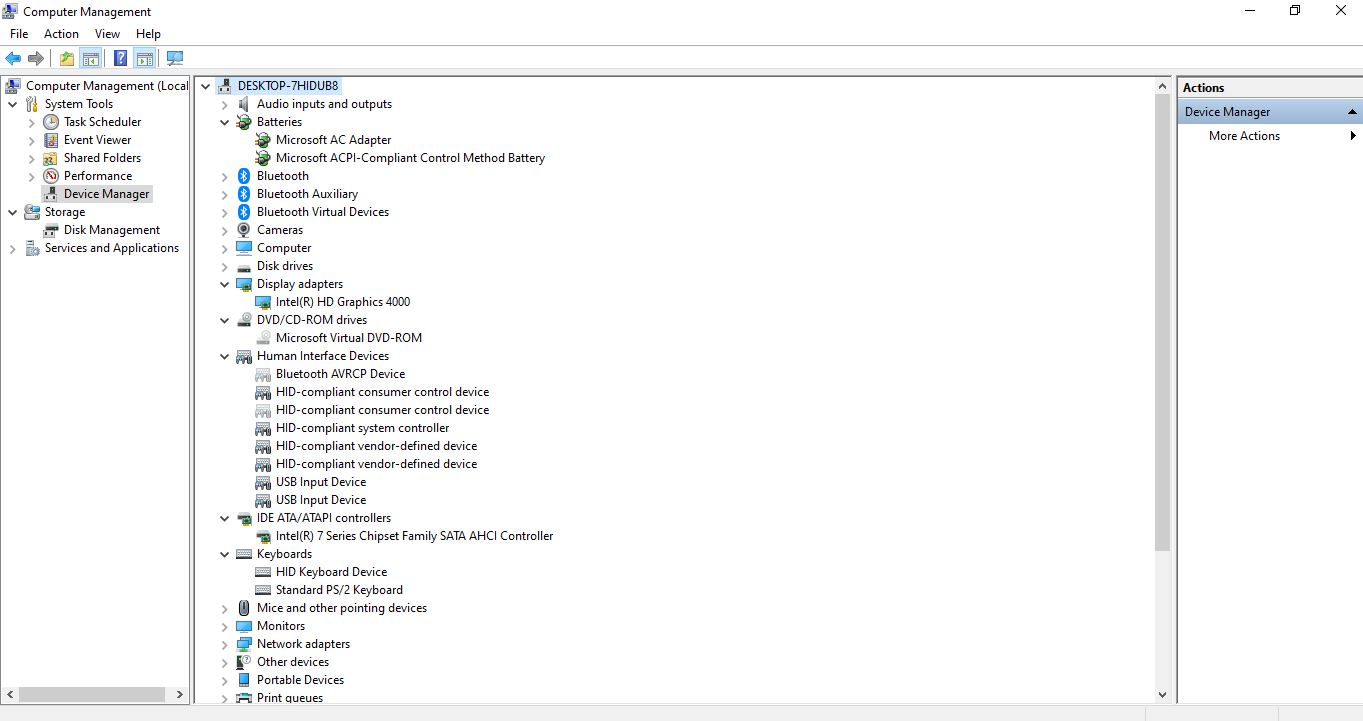Select Device Manager in the left console tree
The image size is (1363, 721).
tap(107, 194)
